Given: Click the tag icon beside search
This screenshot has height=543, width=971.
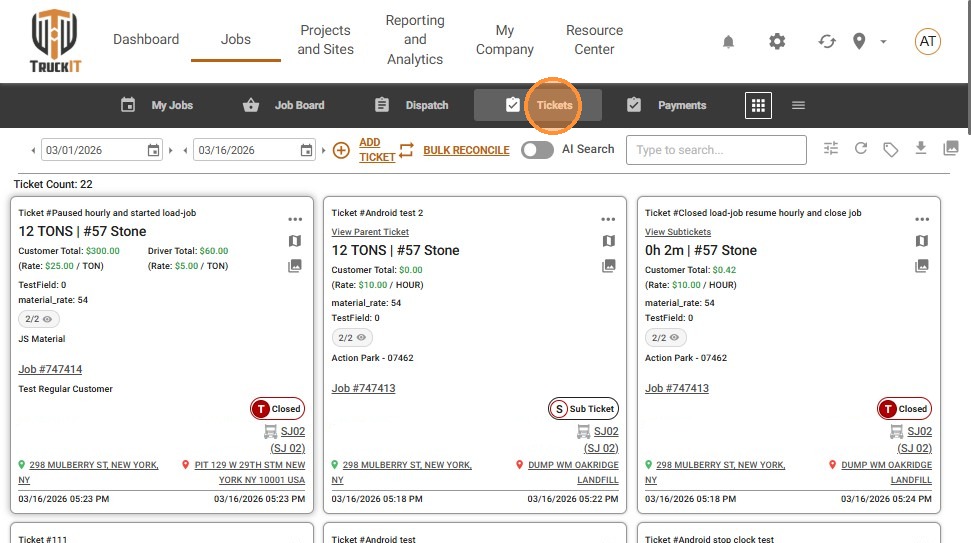Looking at the screenshot, I should tap(890, 149).
